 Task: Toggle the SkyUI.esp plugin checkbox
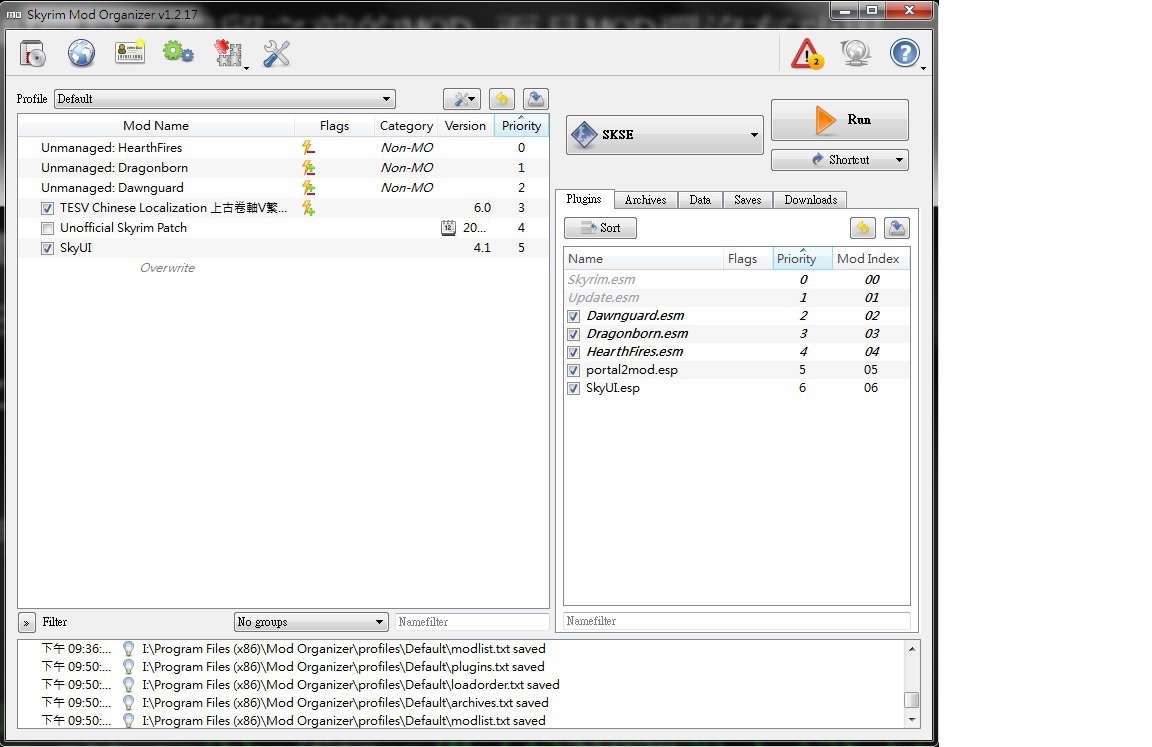574,389
